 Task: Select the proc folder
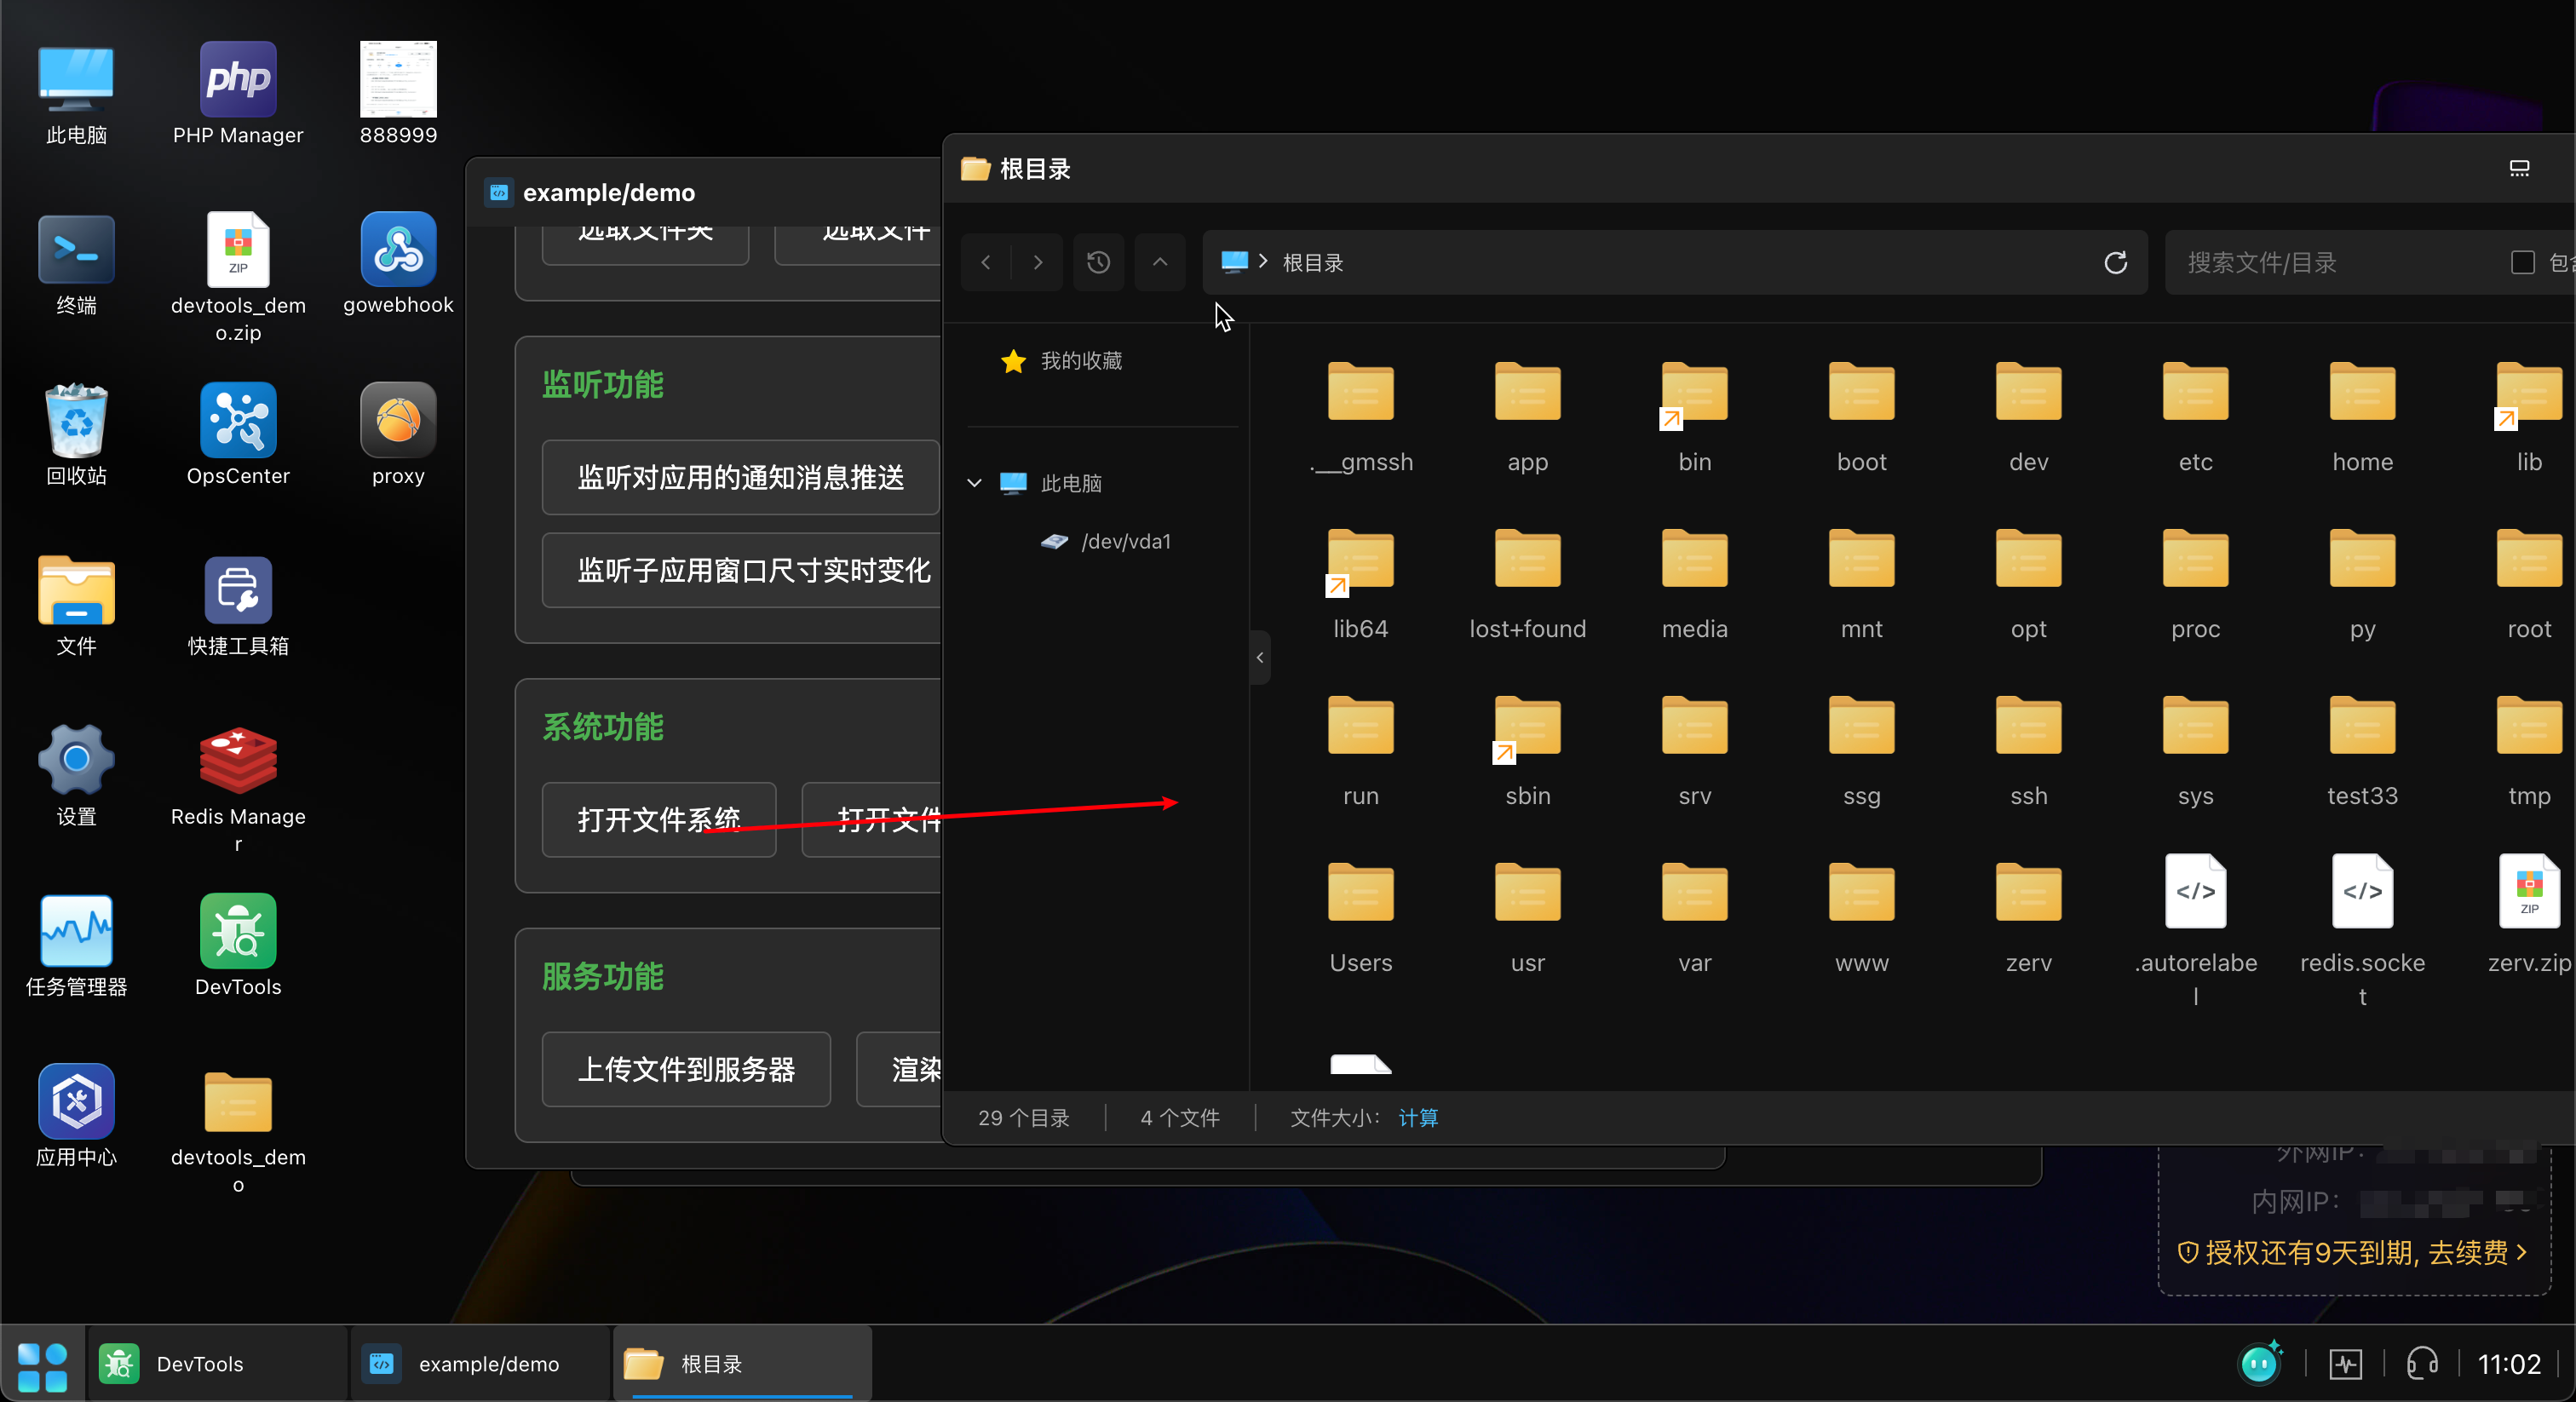[2195, 584]
